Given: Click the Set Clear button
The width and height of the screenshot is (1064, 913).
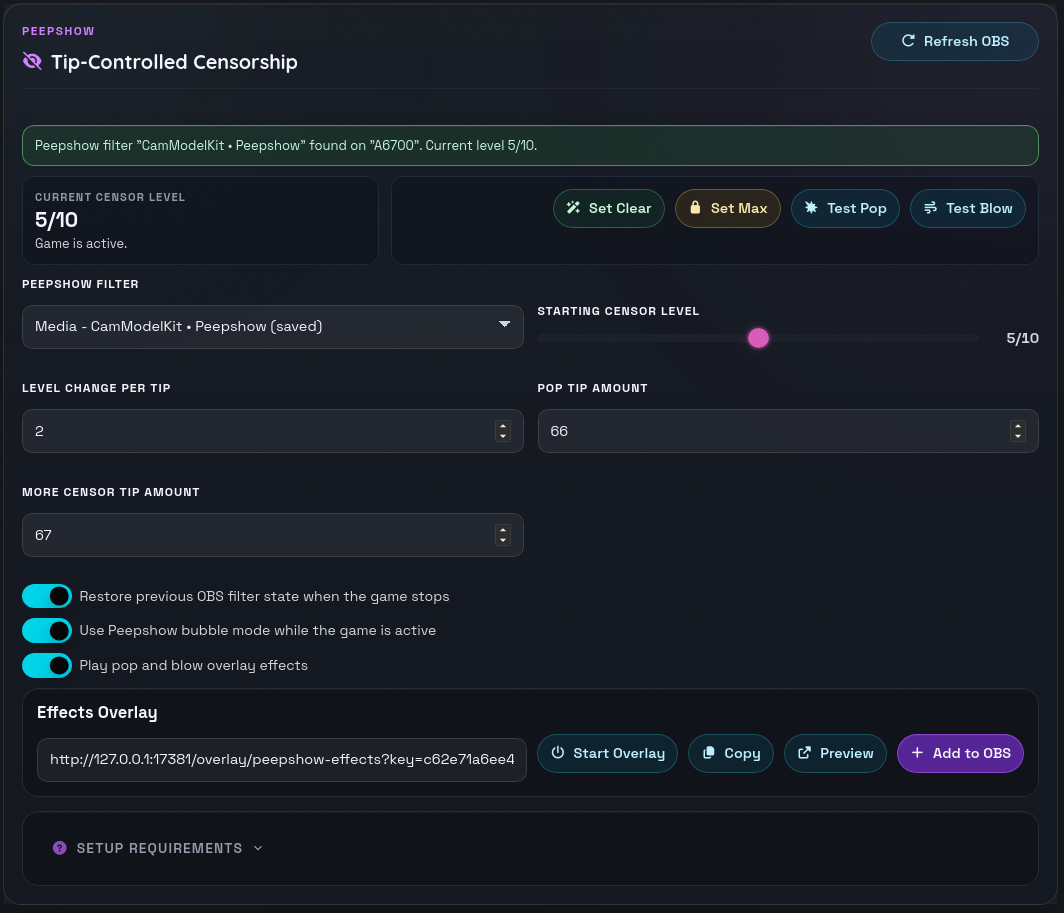Looking at the screenshot, I should pos(609,208).
